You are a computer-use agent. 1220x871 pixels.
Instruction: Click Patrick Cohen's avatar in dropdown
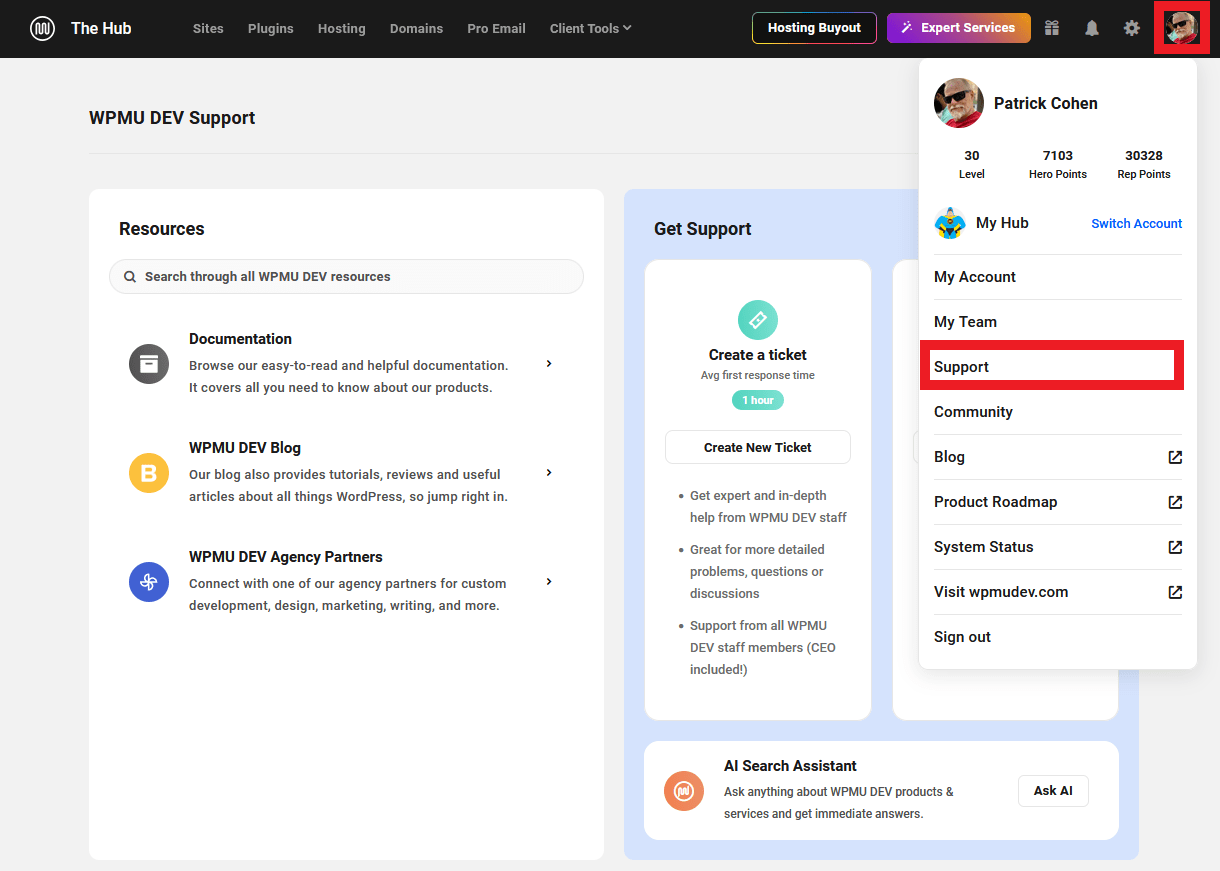(x=959, y=103)
